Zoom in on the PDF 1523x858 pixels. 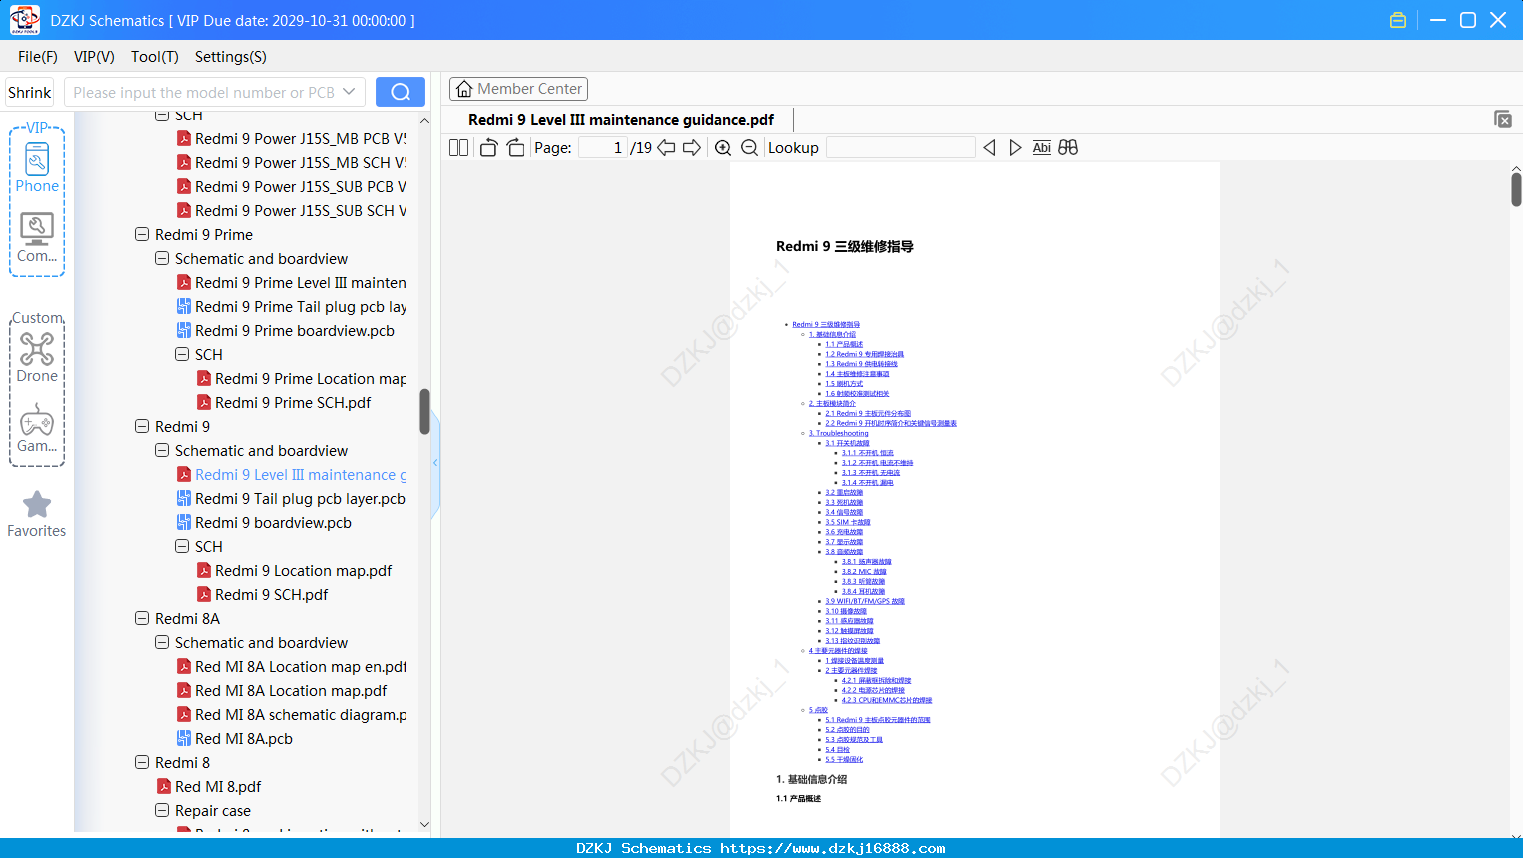click(723, 148)
